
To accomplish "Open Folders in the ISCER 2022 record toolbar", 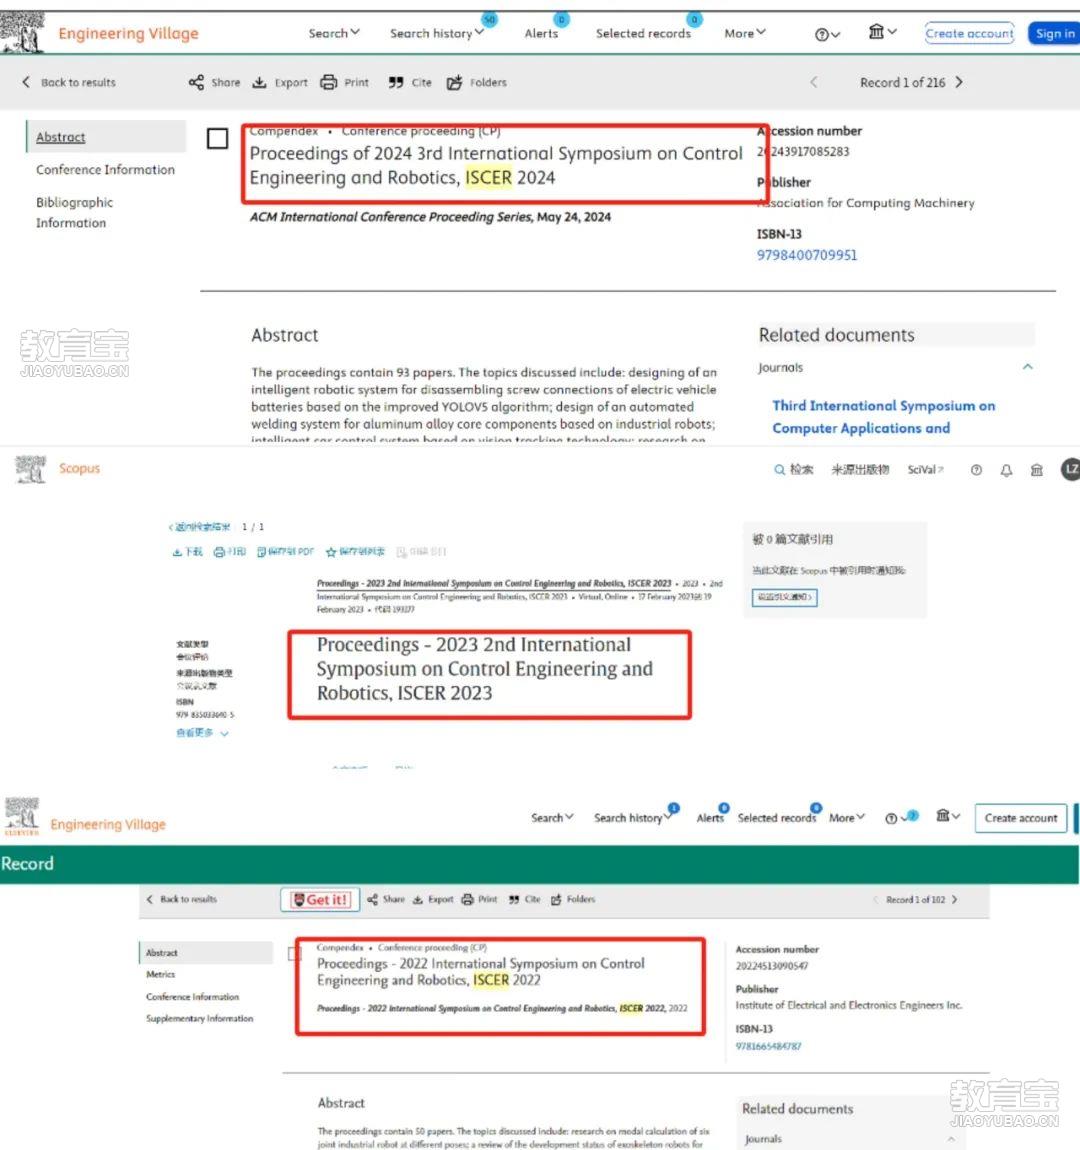I will [x=573, y=899].
